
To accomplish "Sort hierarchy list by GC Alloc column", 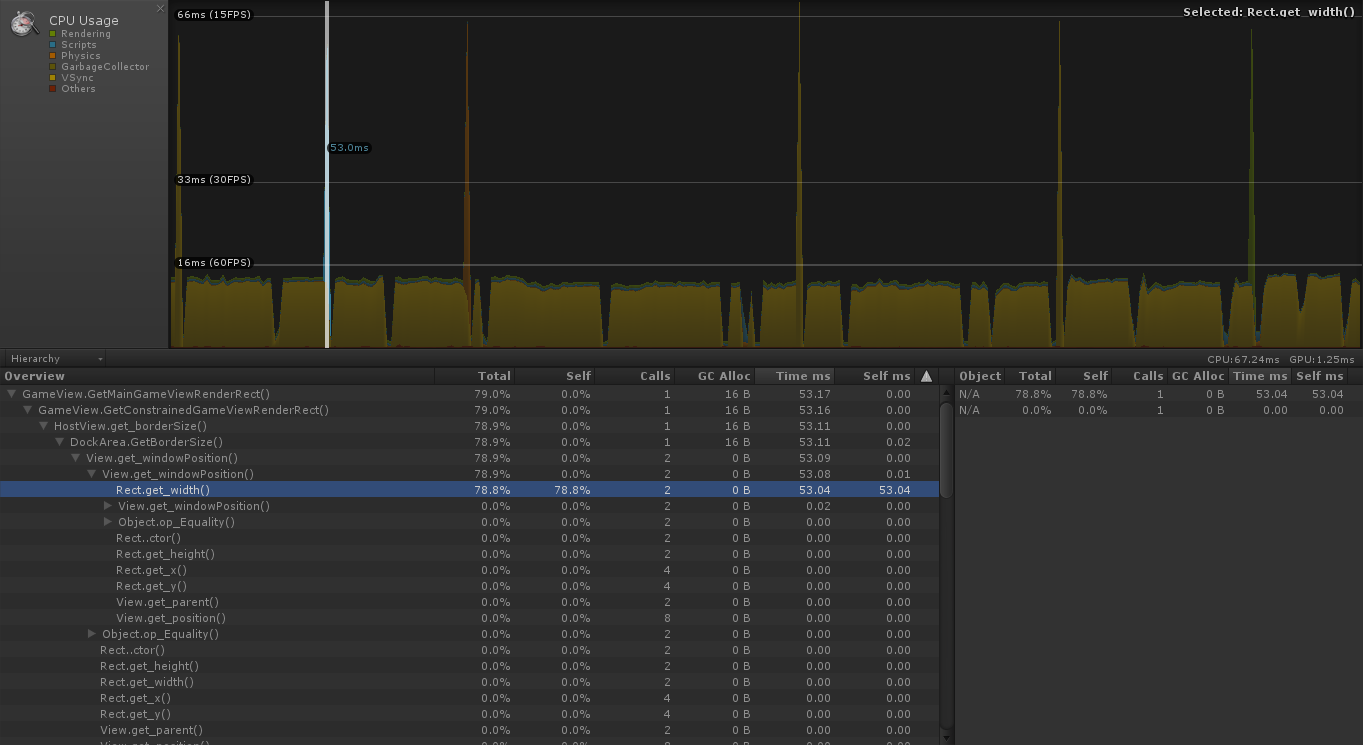I will [x=714, y=376].
